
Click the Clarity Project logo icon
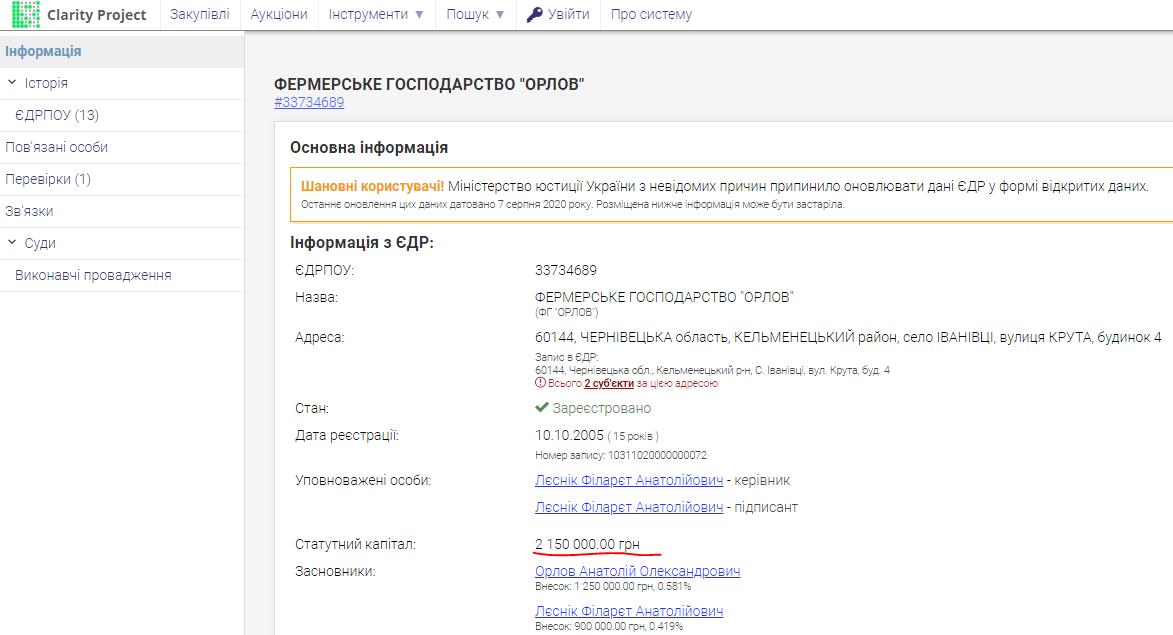click(x=26, y=14)
